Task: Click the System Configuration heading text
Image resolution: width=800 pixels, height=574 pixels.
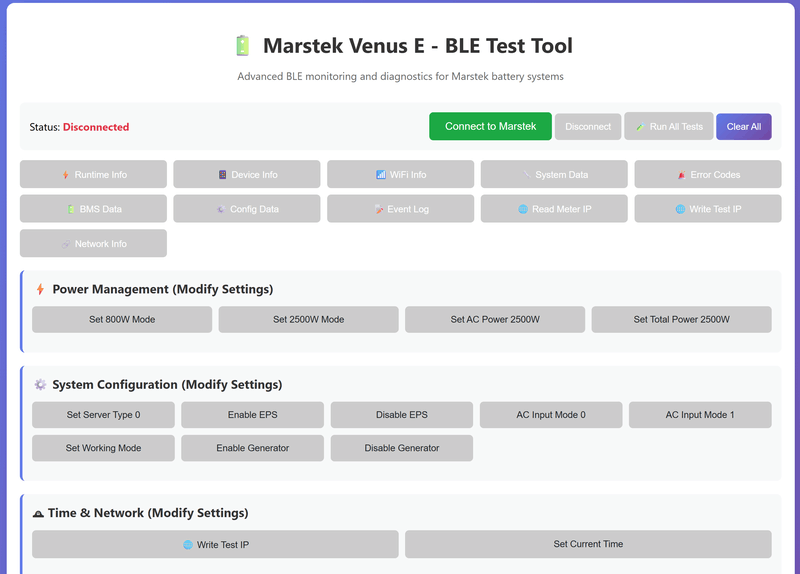Action: point(167,385)
